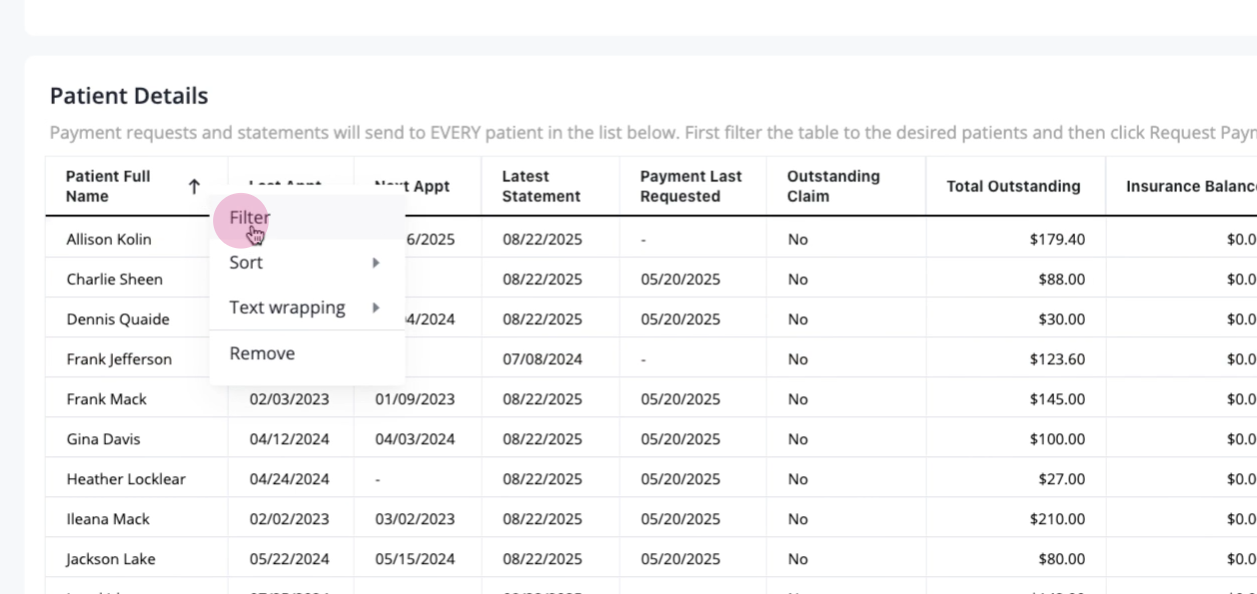The image size is (1257, 594).
Task: Click the ascending sort arrow in Patient Full Name header
Action: [x=194, y=186]
